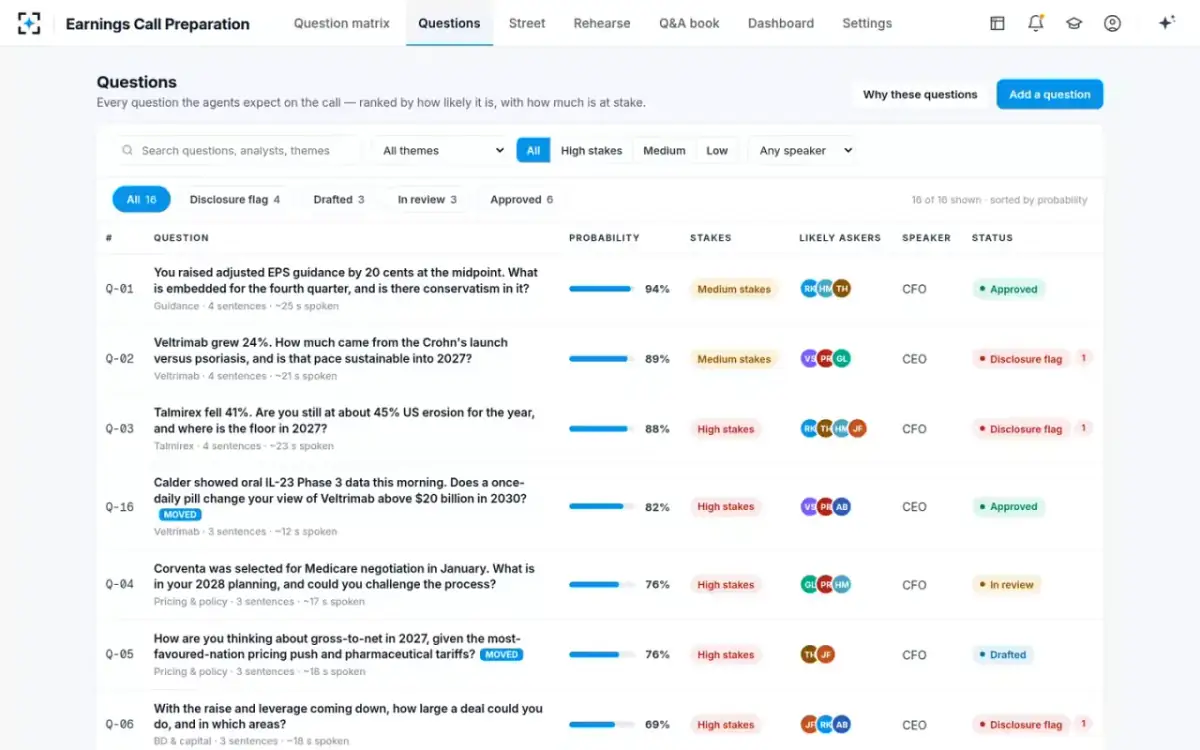Screen dimensions: 1200x750
Task: Click the RK asker avatar on Q-01
Action: [810, 289]
